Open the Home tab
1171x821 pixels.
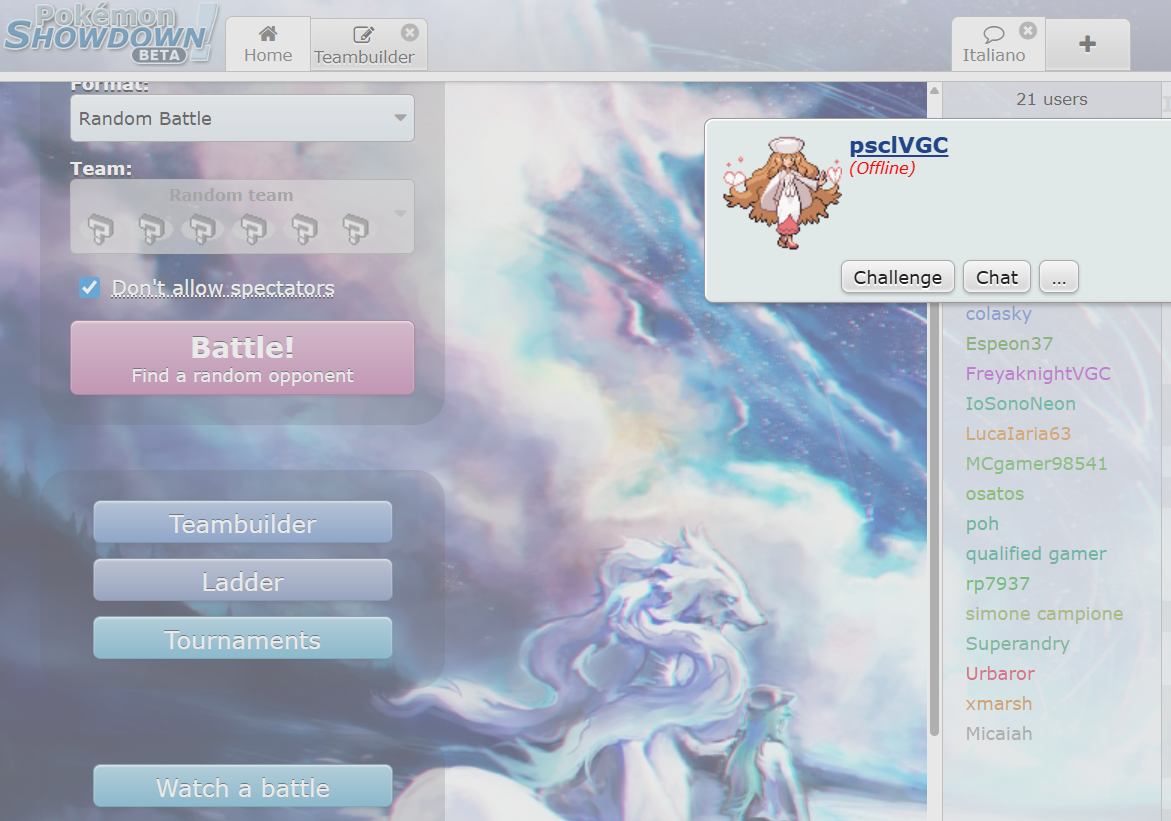[267, 44]
